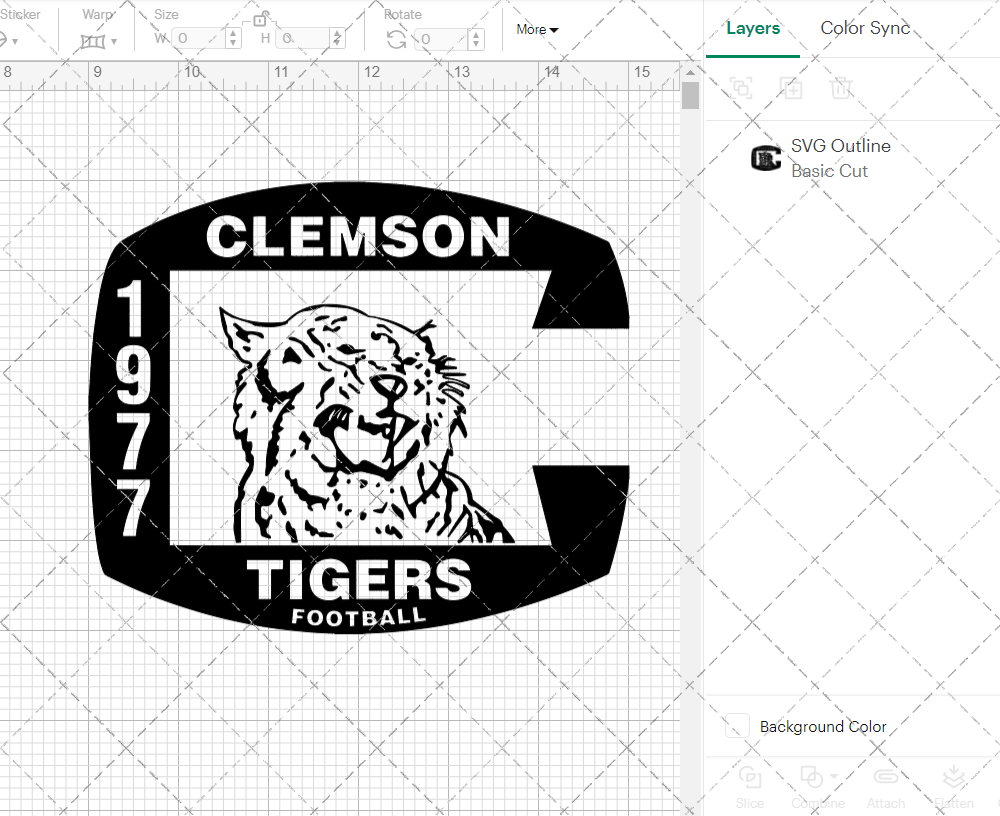Toggle the Basic Cut layer selection
This screenshot has width=1000, height=816.
tap(829, 171)
